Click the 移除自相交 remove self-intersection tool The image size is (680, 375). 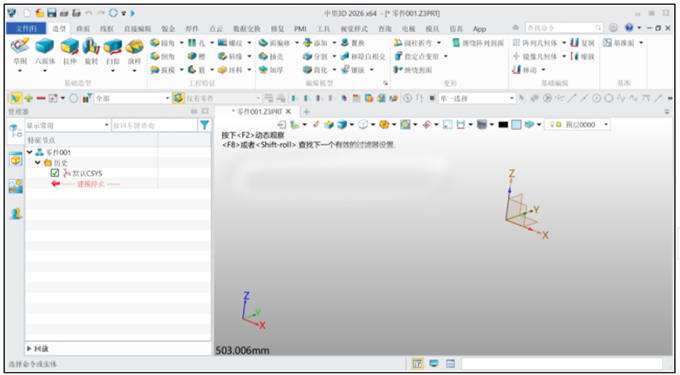click(x=363, y=56)
